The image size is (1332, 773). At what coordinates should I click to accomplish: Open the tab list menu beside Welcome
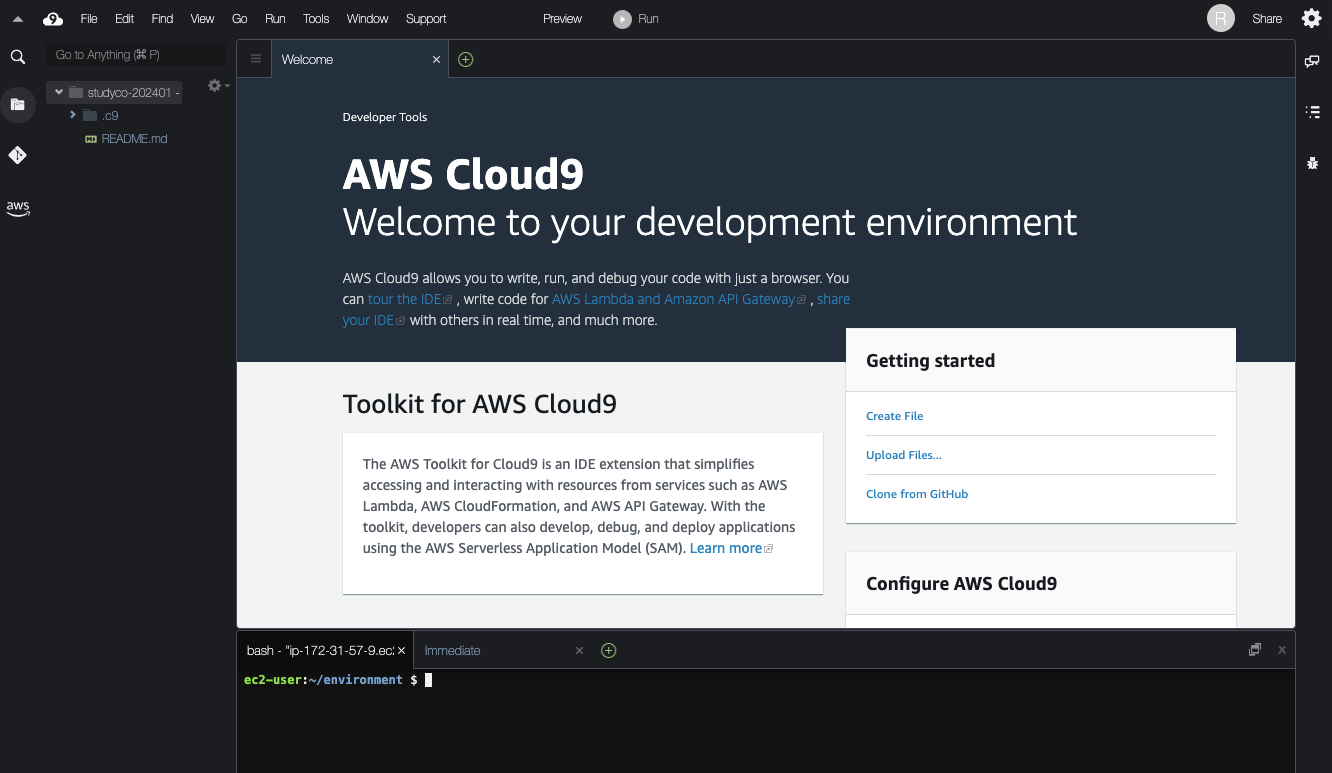254,58
